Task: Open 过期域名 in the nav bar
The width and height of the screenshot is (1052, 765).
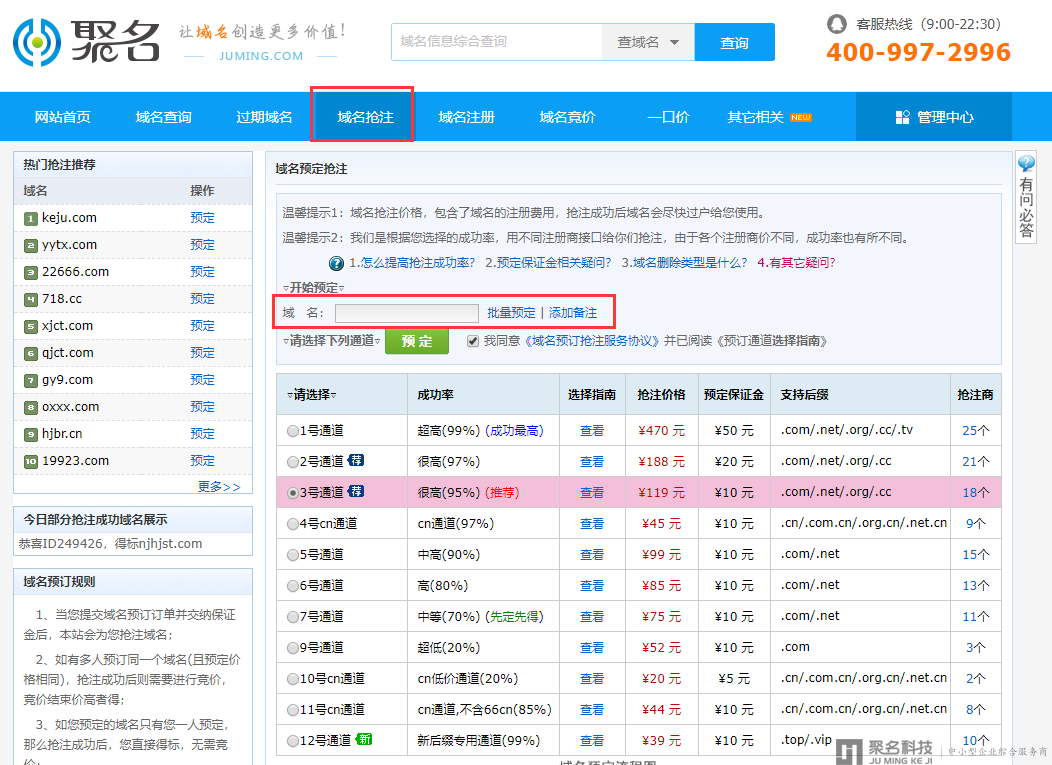Action: (264, 117)
